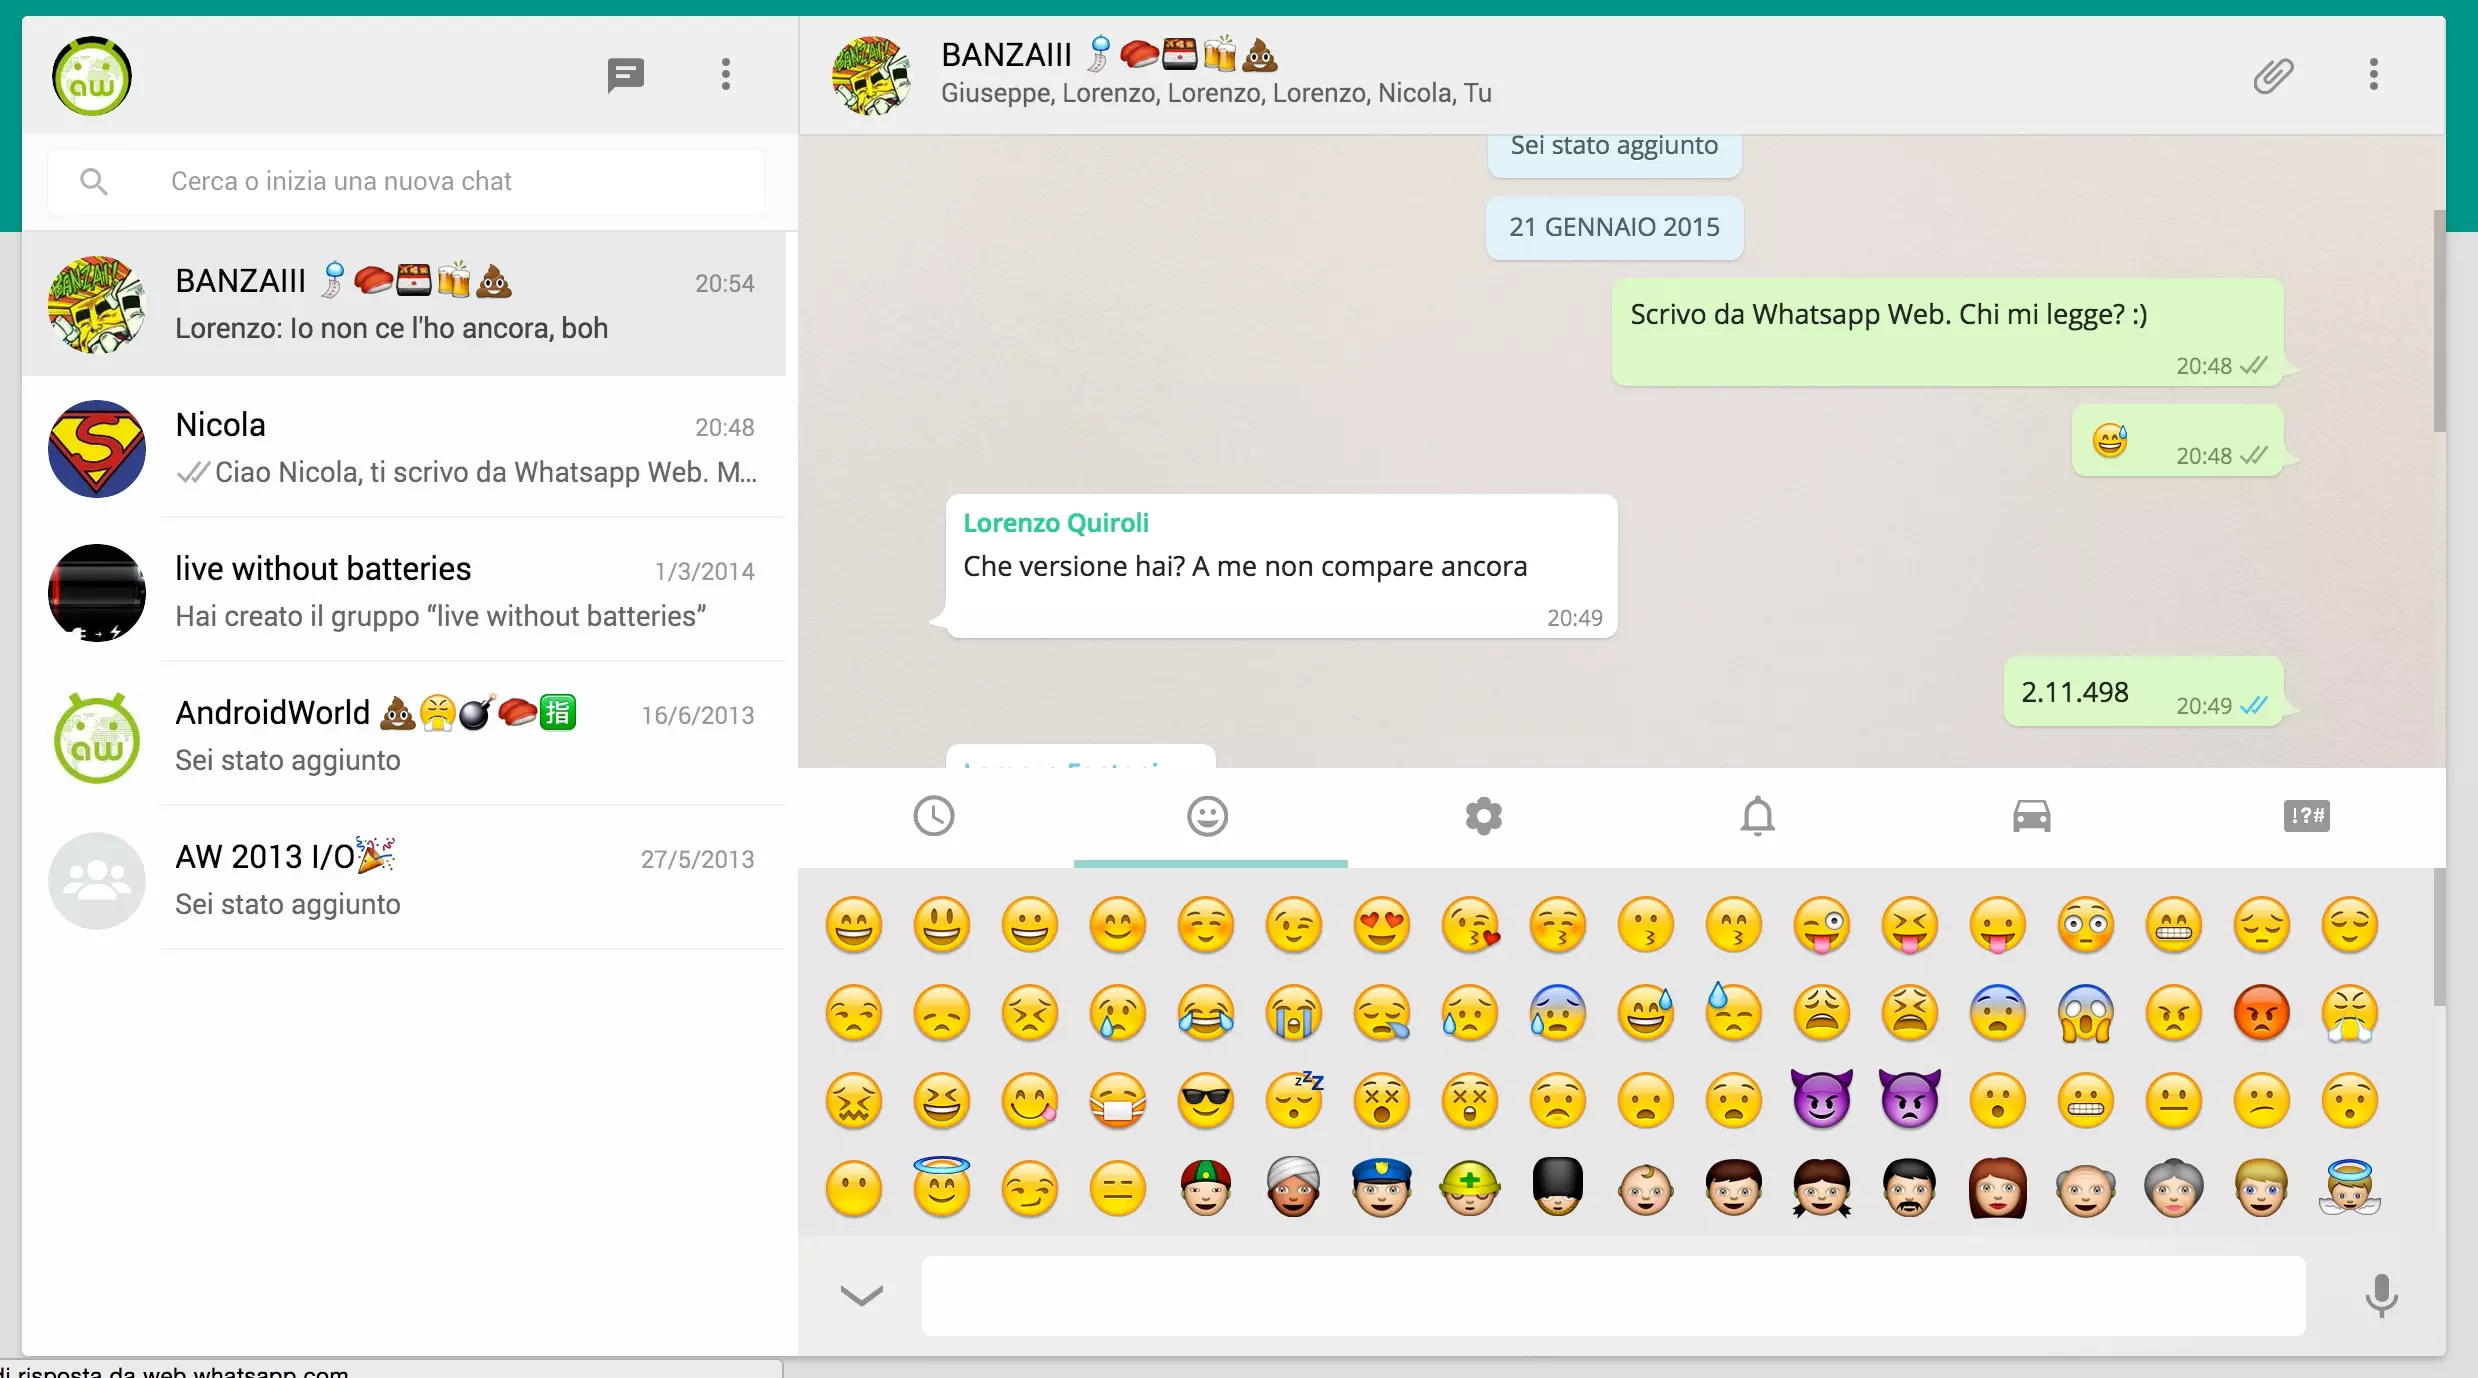Viewport: 2478px width, 1378px height.
Task: Open the car travel emoji tab
Action: pyautogui.click(x=2031, y=816)
